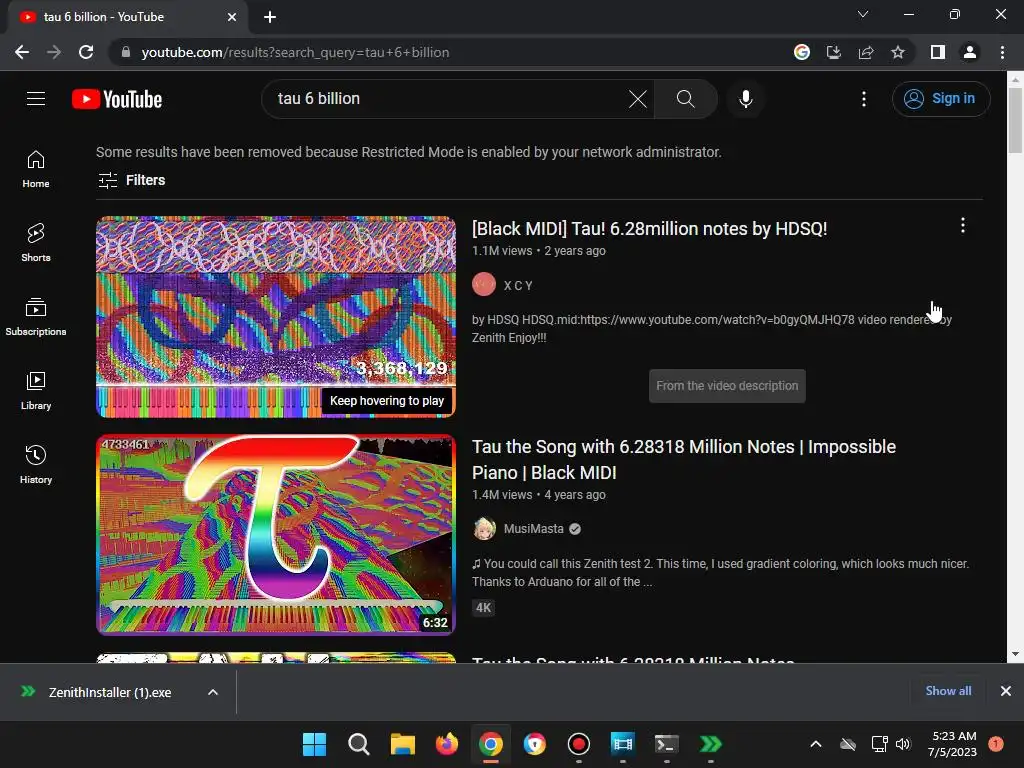The width and height of the screenshot is (1024, 768).
Task: Click the page vertical scrollbar thumb
Action: click(x=1015, y=121)
